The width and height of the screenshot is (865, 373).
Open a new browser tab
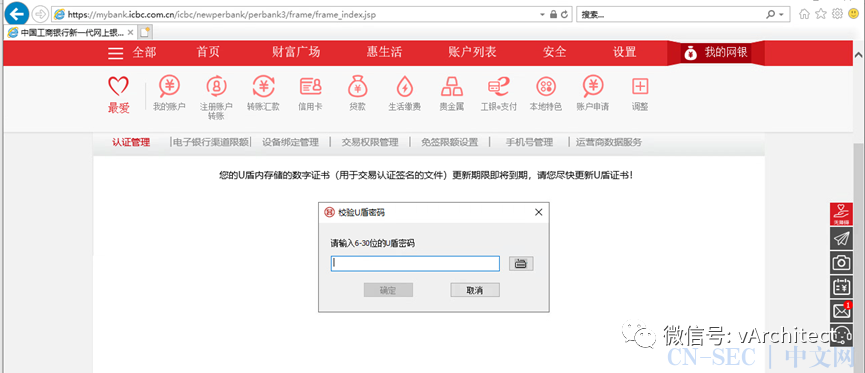pos(145,33)
